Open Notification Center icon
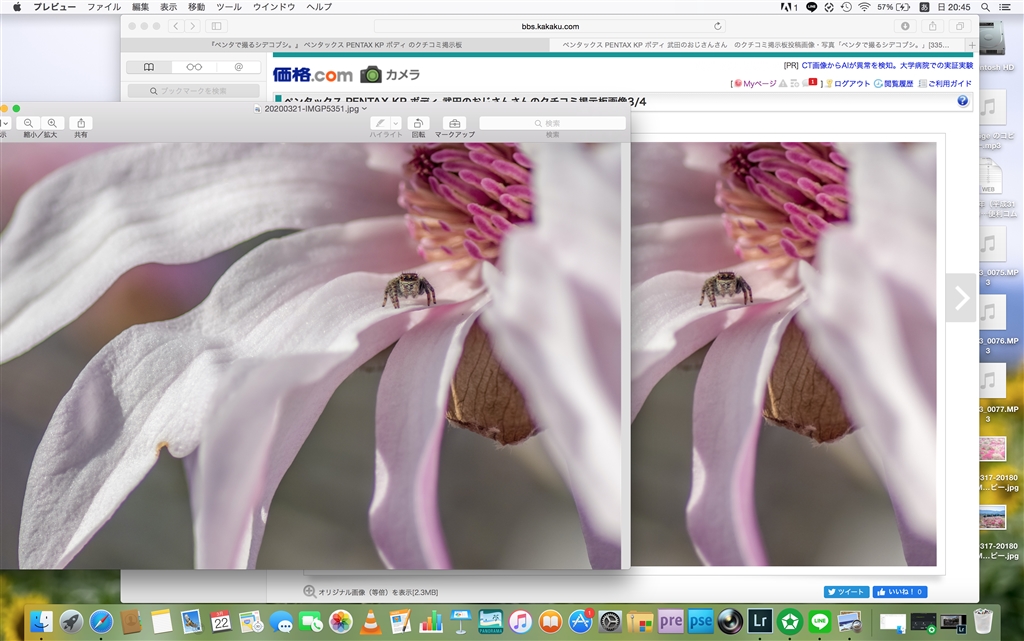Image resolution: width=1024 pixels, height=641 pixels. 1005,7
